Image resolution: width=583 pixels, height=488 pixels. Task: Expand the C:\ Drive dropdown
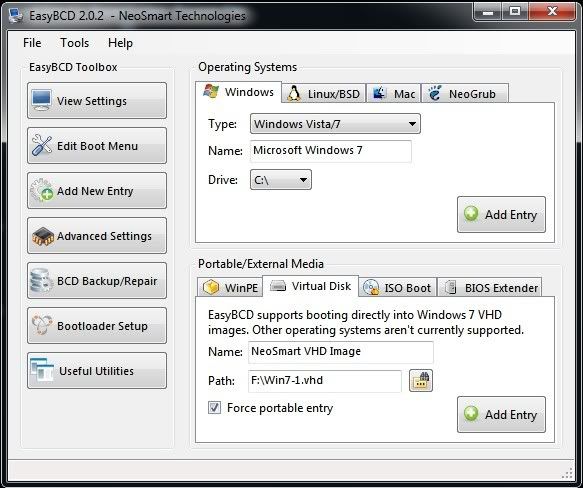pyautogui.click(x=281, y=180)
